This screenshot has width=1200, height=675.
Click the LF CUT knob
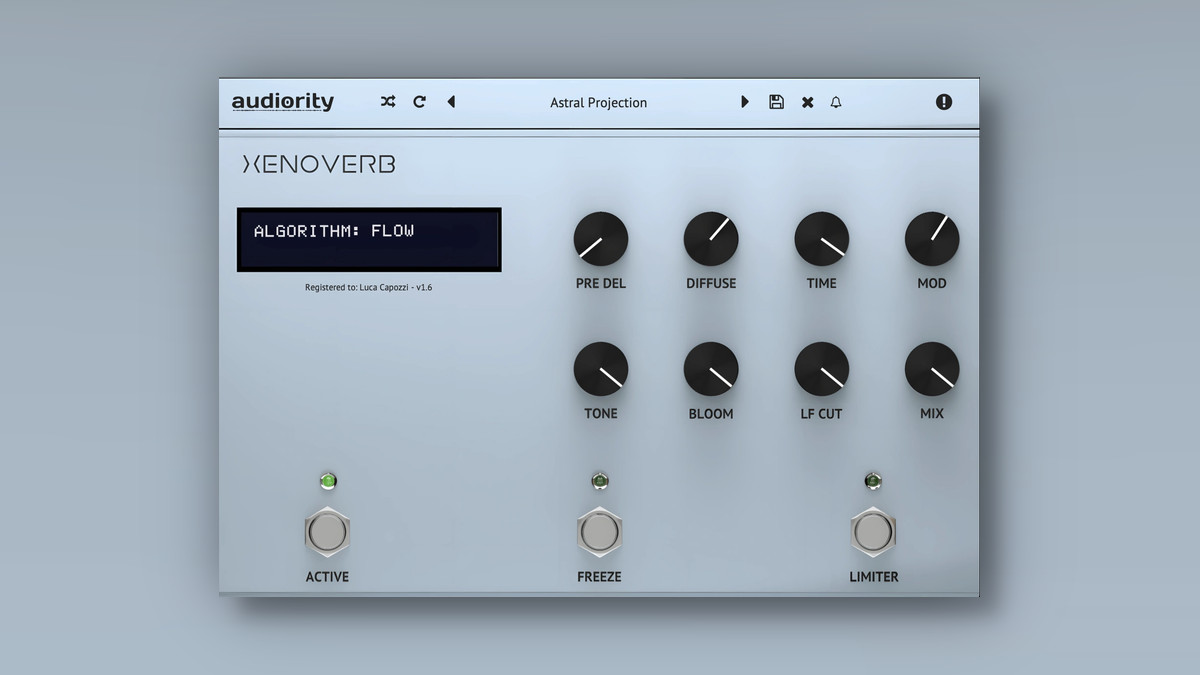click(x=822, y=369)
